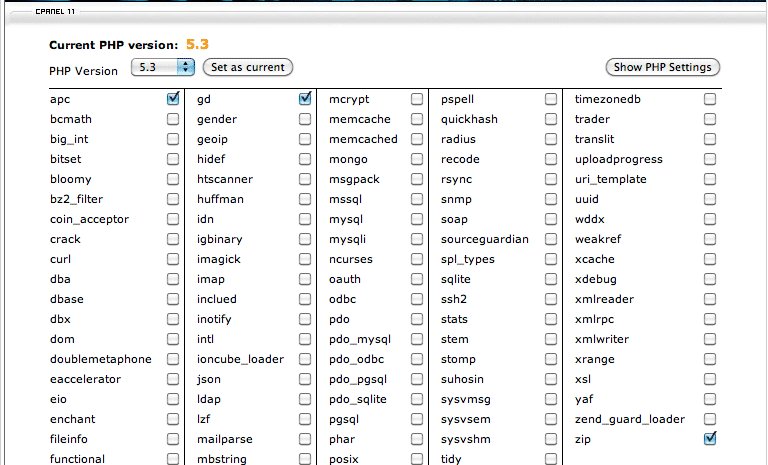Tick the xmlwriter checkbox

coord(710,339)
